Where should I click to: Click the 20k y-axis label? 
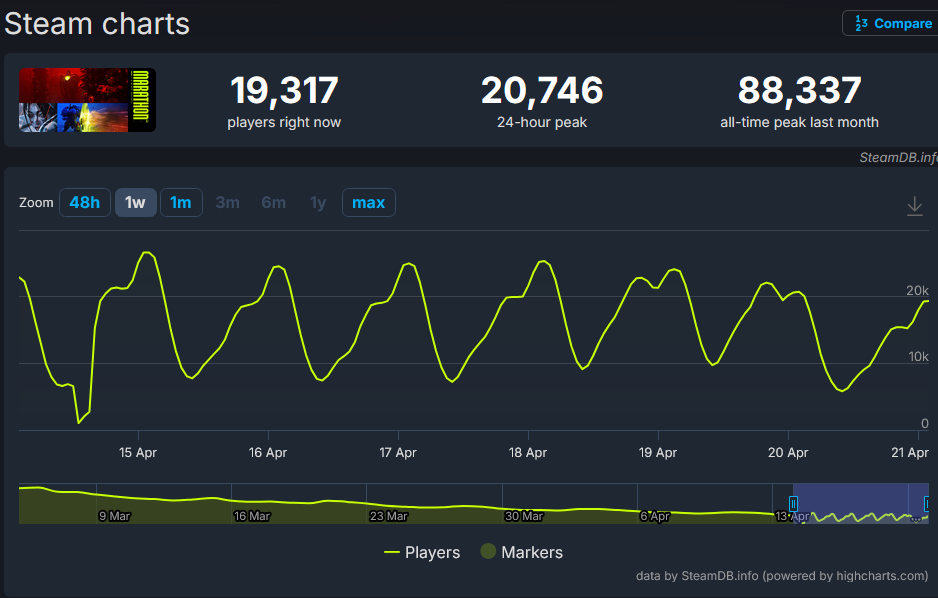pos(918,291)
